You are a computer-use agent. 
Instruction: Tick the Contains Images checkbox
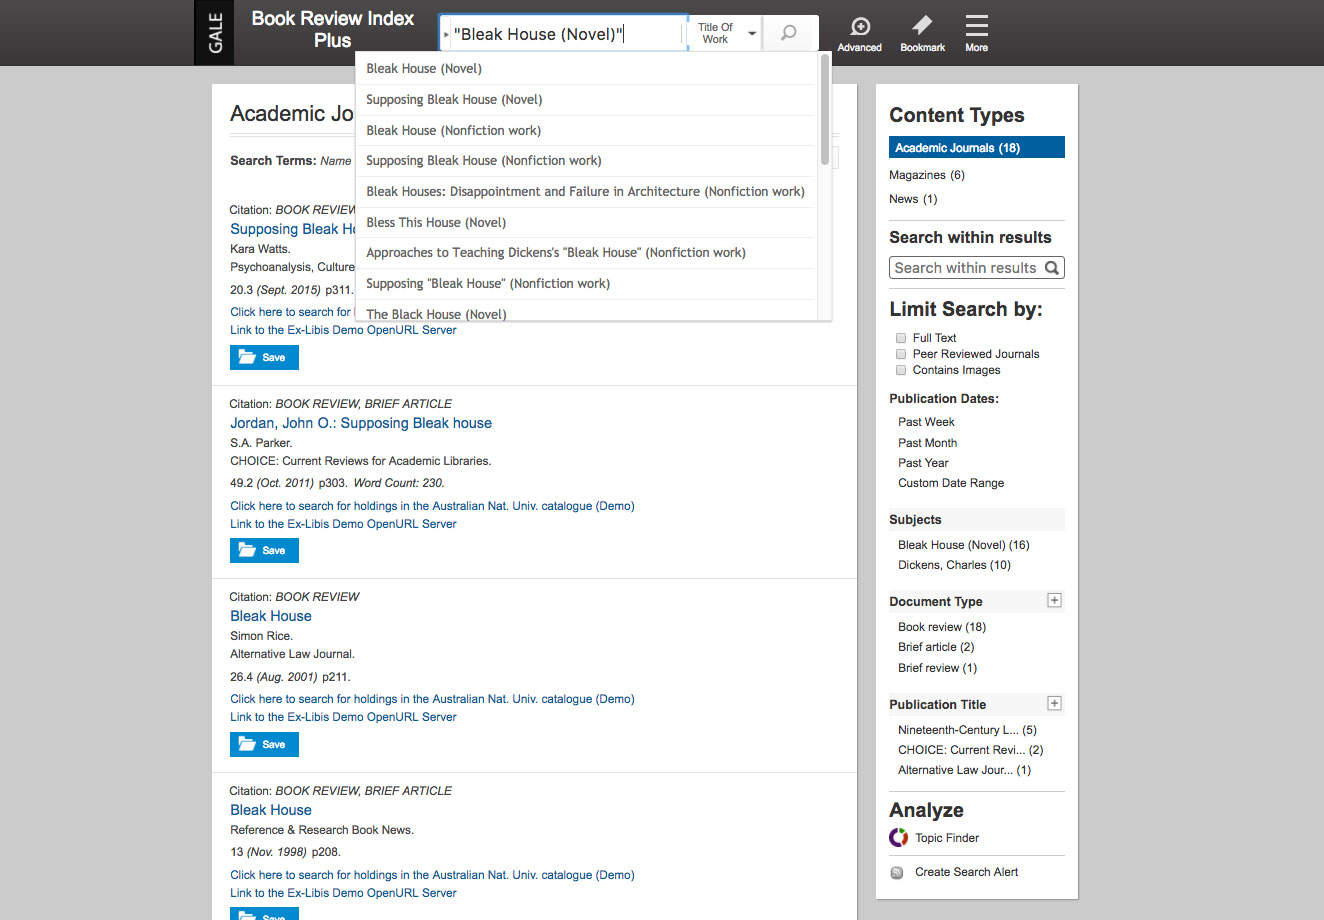[x=901, y=370]
